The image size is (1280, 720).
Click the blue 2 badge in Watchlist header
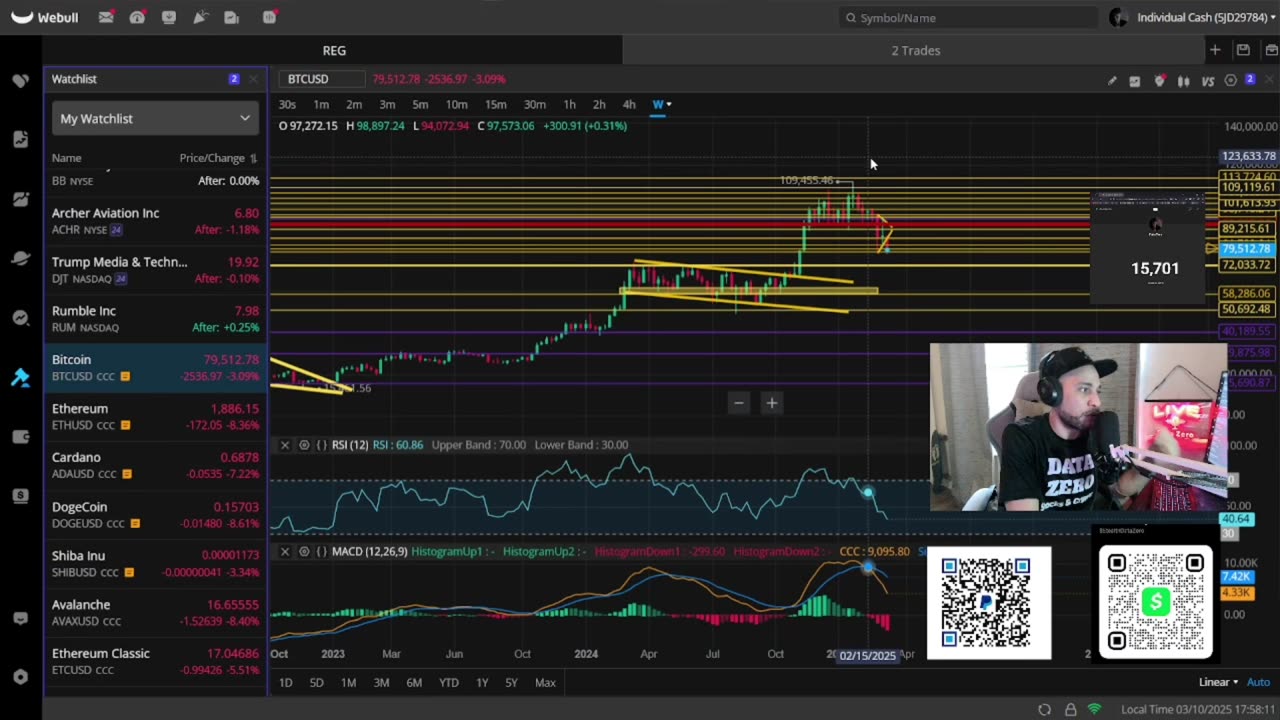(234, 79)
